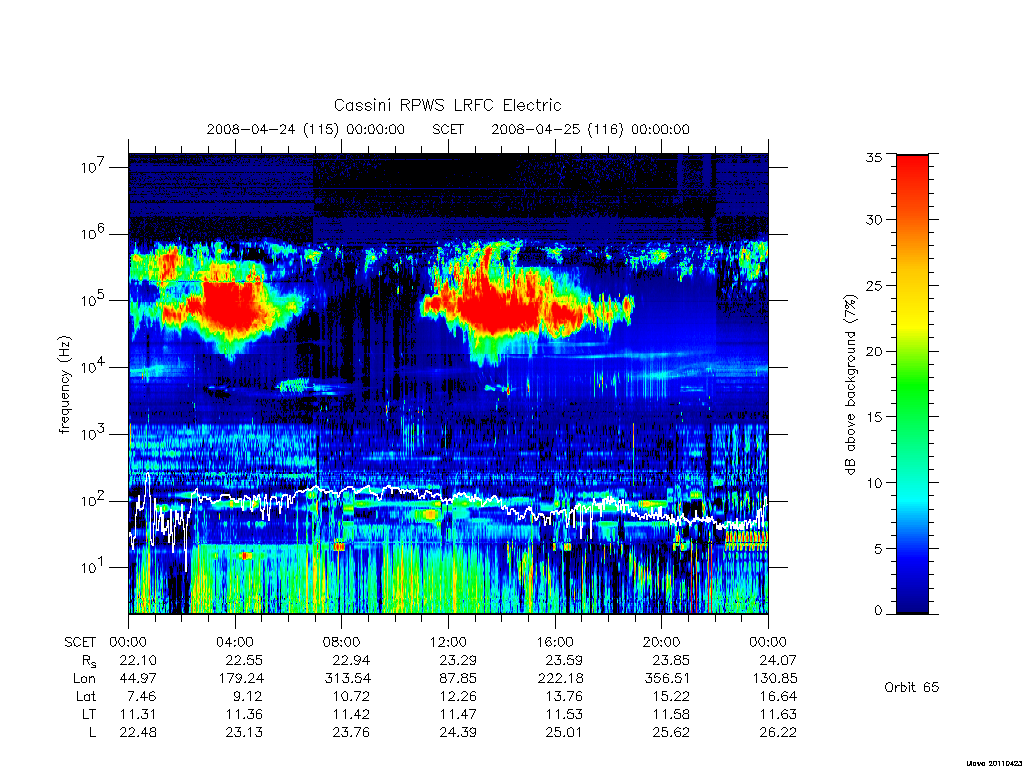Click the L value '26.22'
Screen dimensions: 1024x768
778,733
